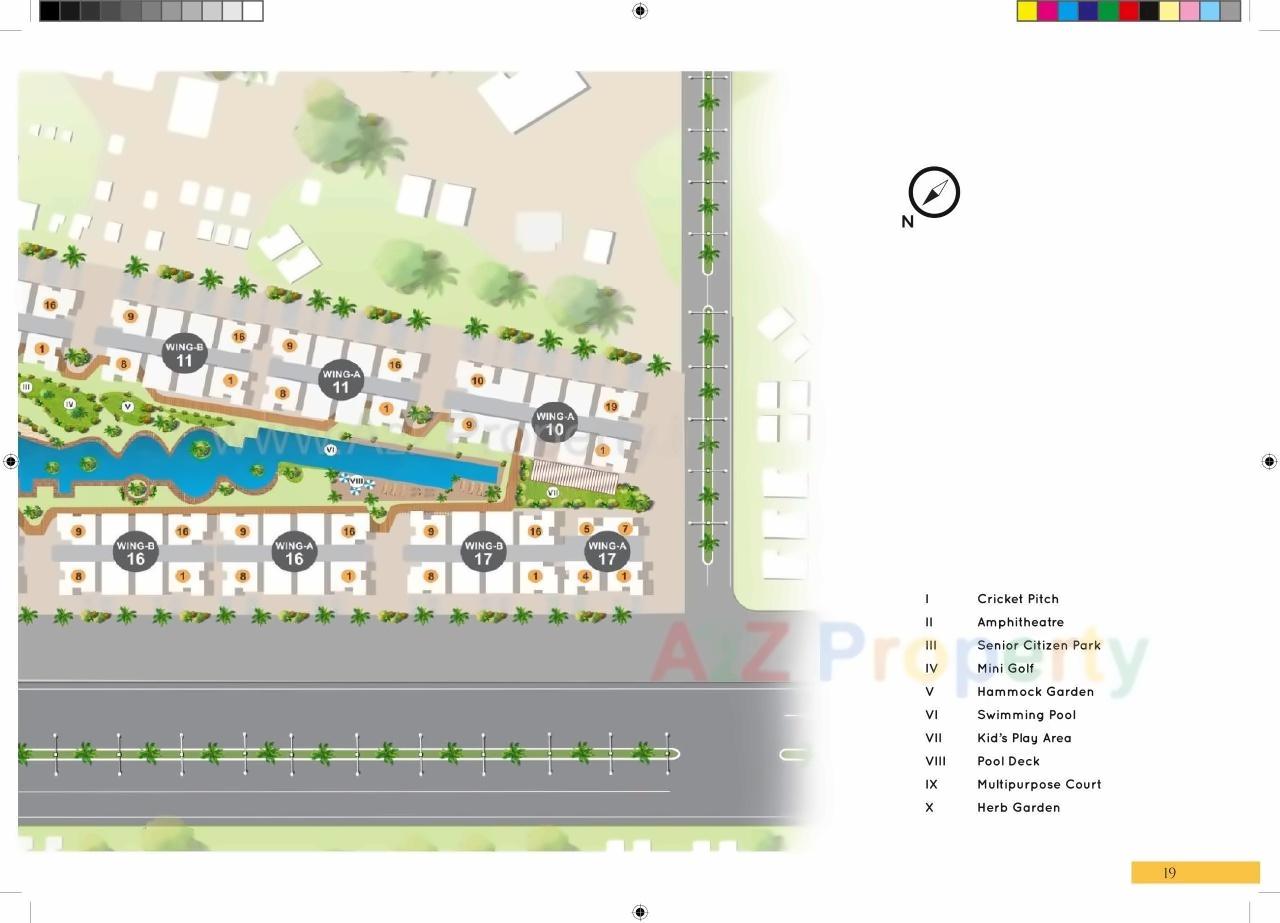
Task: Click the WING-A 16 building marker
Action: (293, 551)
